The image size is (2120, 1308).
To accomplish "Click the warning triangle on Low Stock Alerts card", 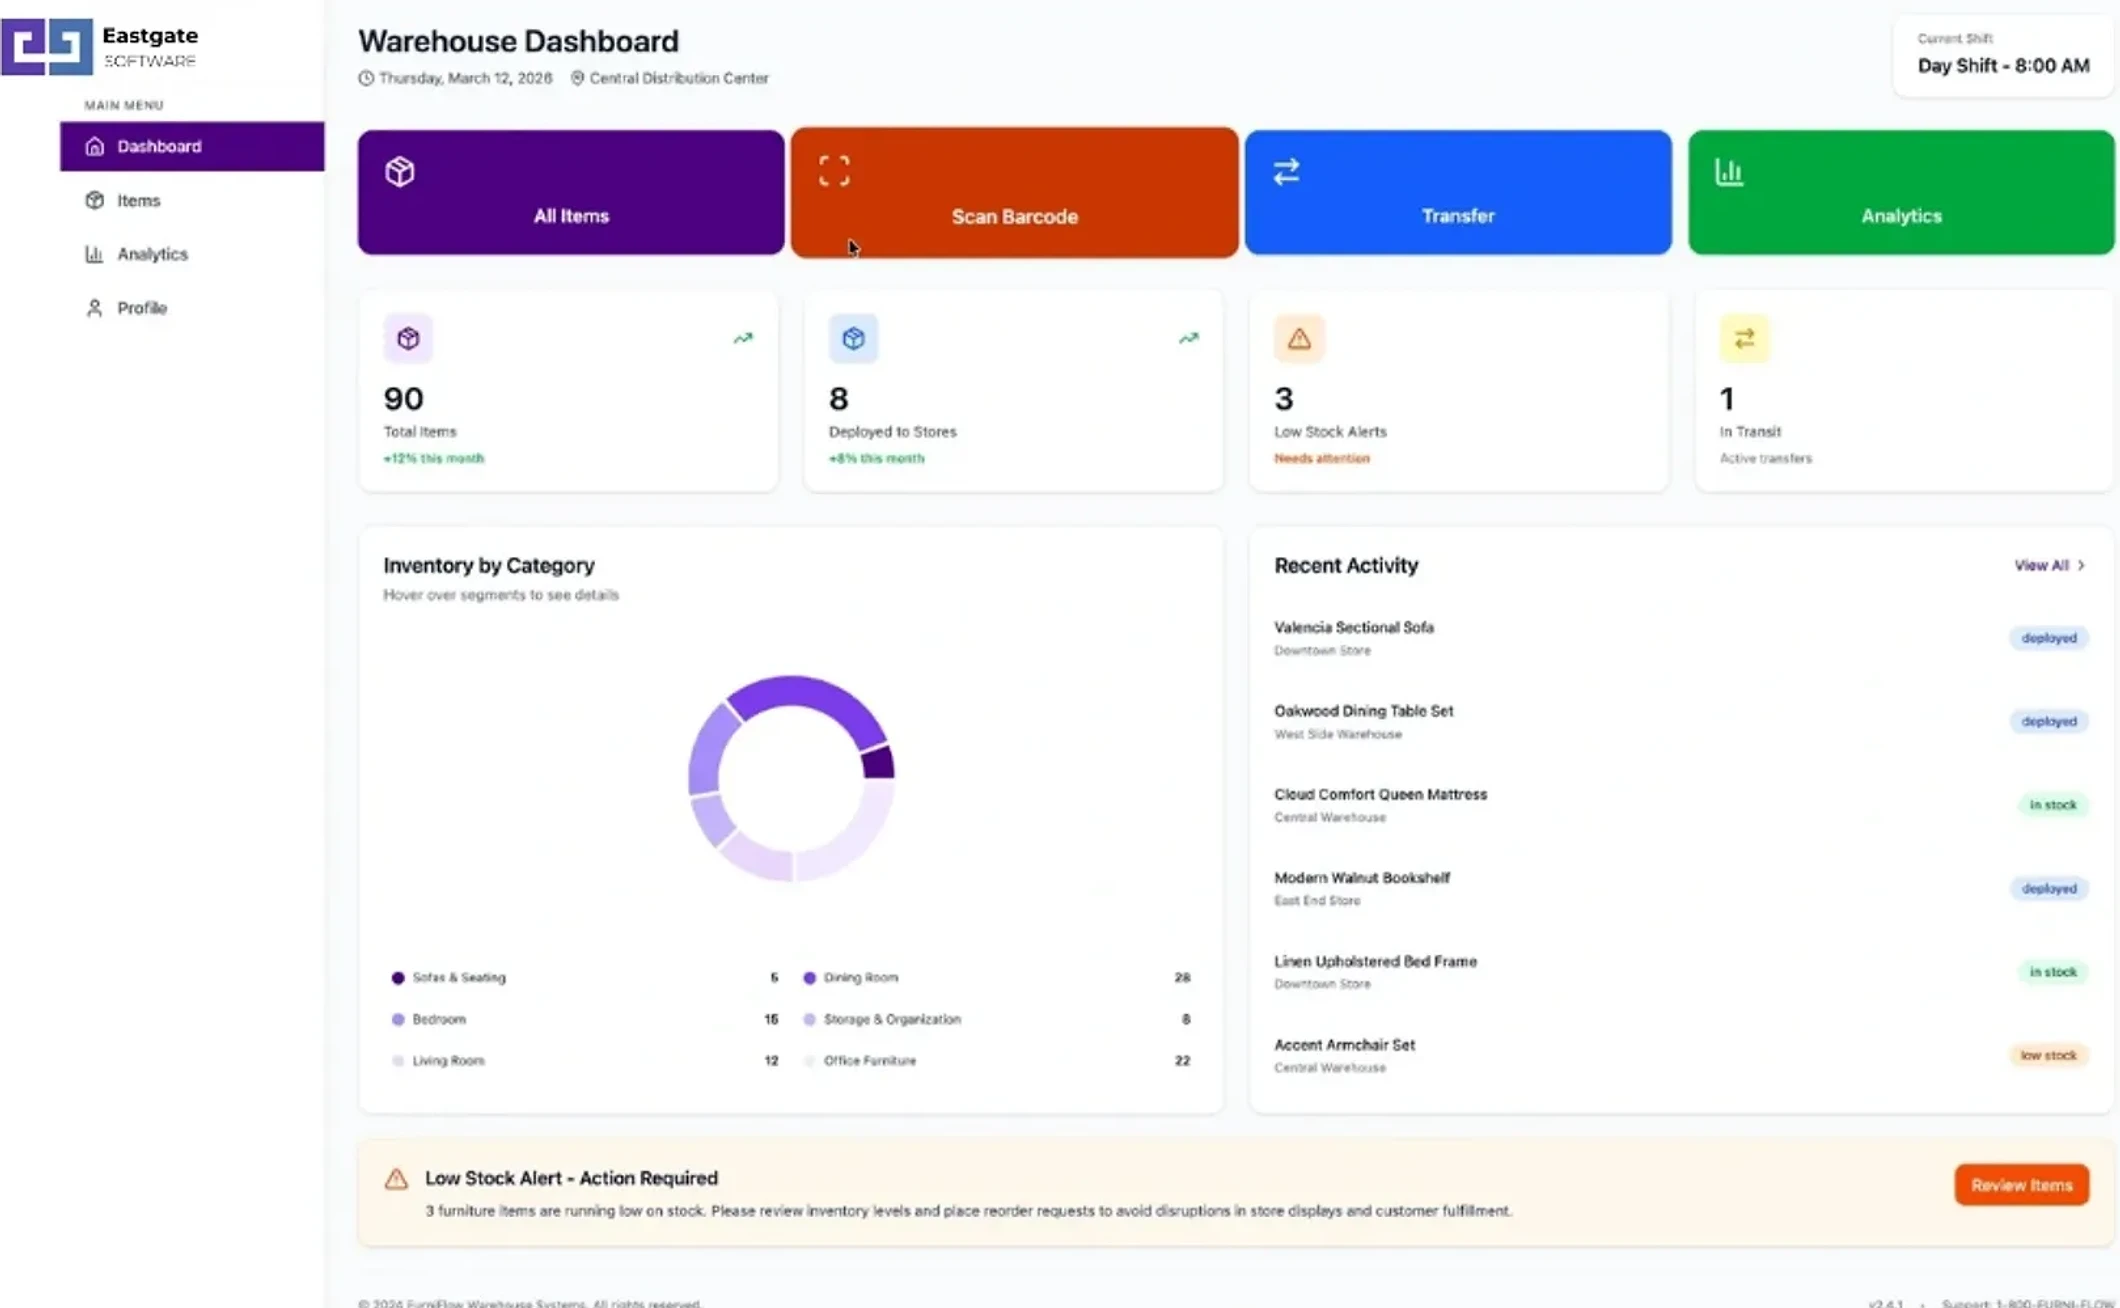I will (x=1299, y=338).
